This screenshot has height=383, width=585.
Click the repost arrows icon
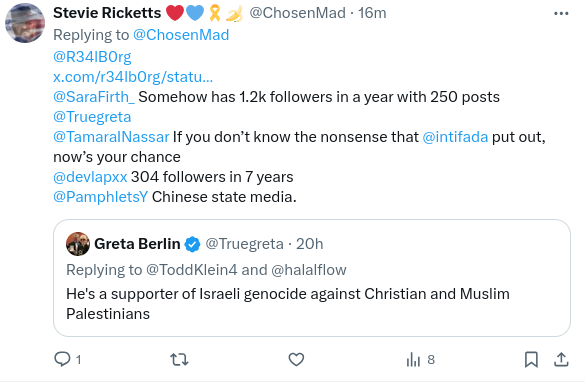click(179, 360)
